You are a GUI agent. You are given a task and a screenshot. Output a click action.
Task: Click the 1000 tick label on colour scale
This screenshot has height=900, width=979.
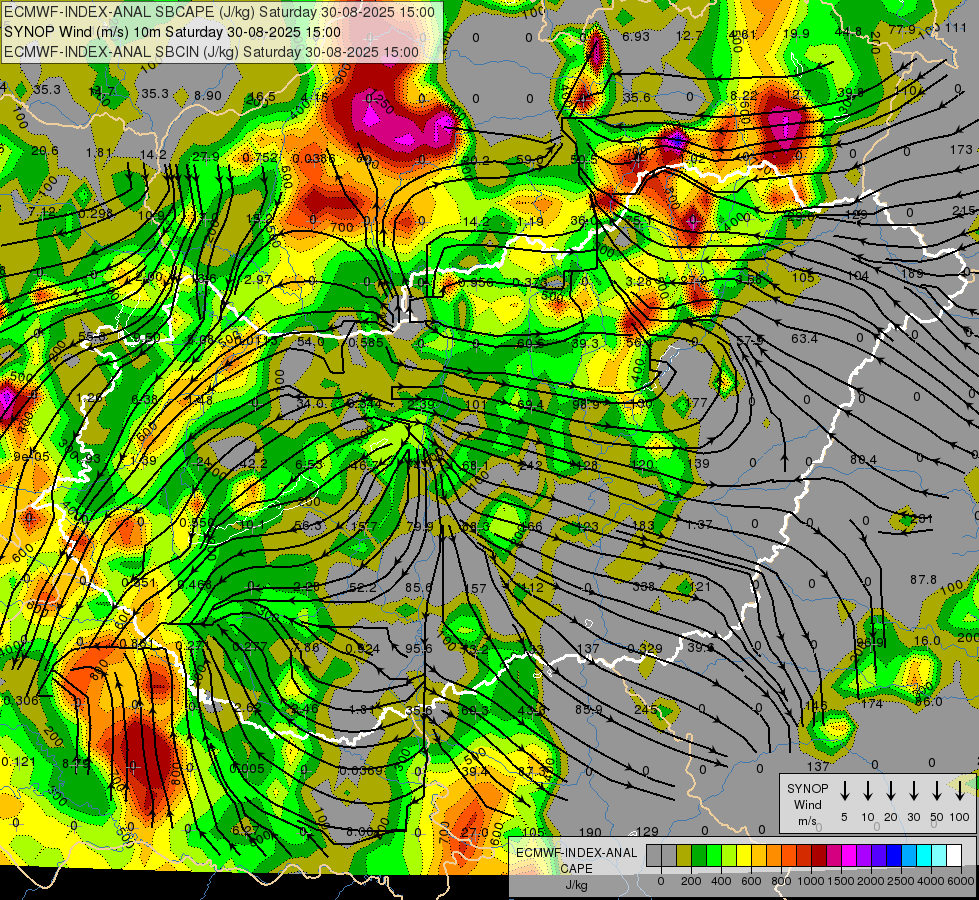point(811,881)
